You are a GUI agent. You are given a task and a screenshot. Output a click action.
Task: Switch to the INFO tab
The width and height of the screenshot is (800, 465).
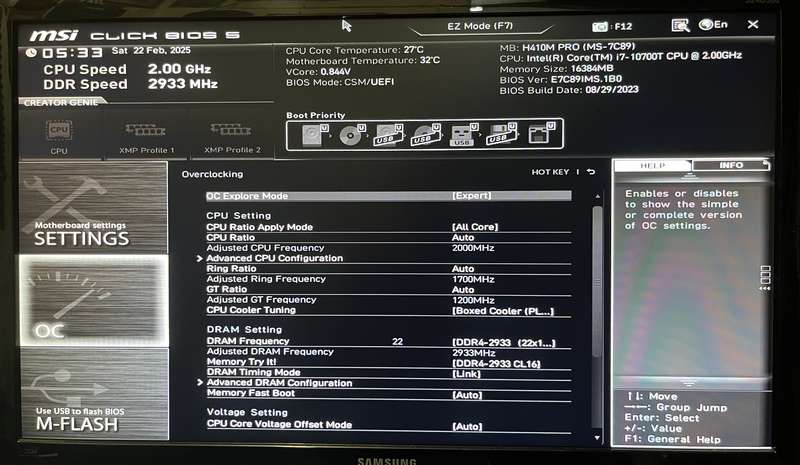[731, 165]
